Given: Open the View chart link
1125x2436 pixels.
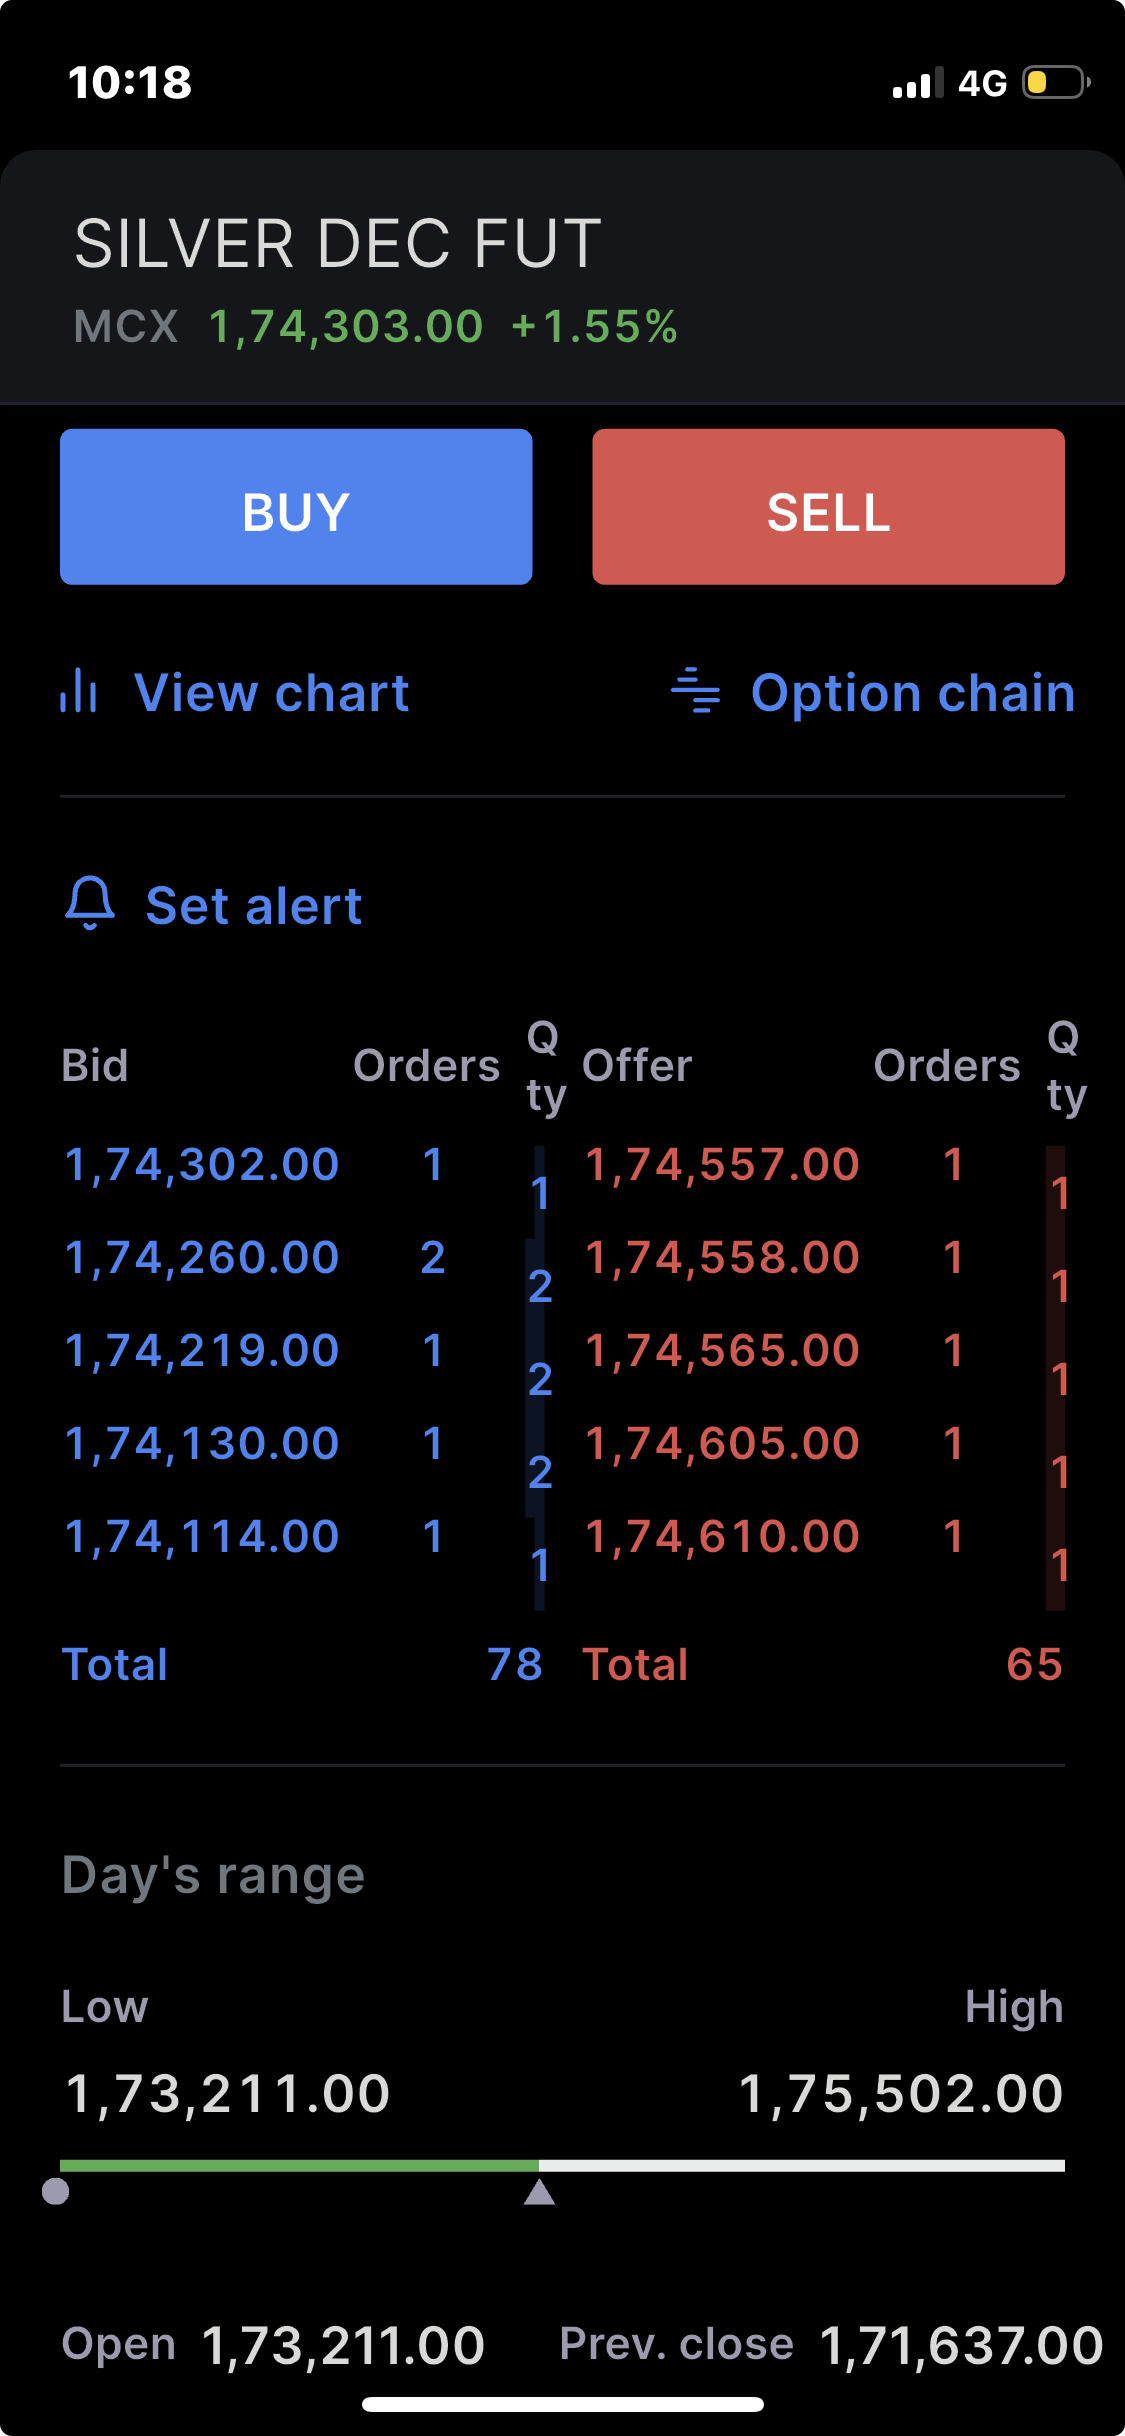Looking at the screenshot, I should 271,692.
